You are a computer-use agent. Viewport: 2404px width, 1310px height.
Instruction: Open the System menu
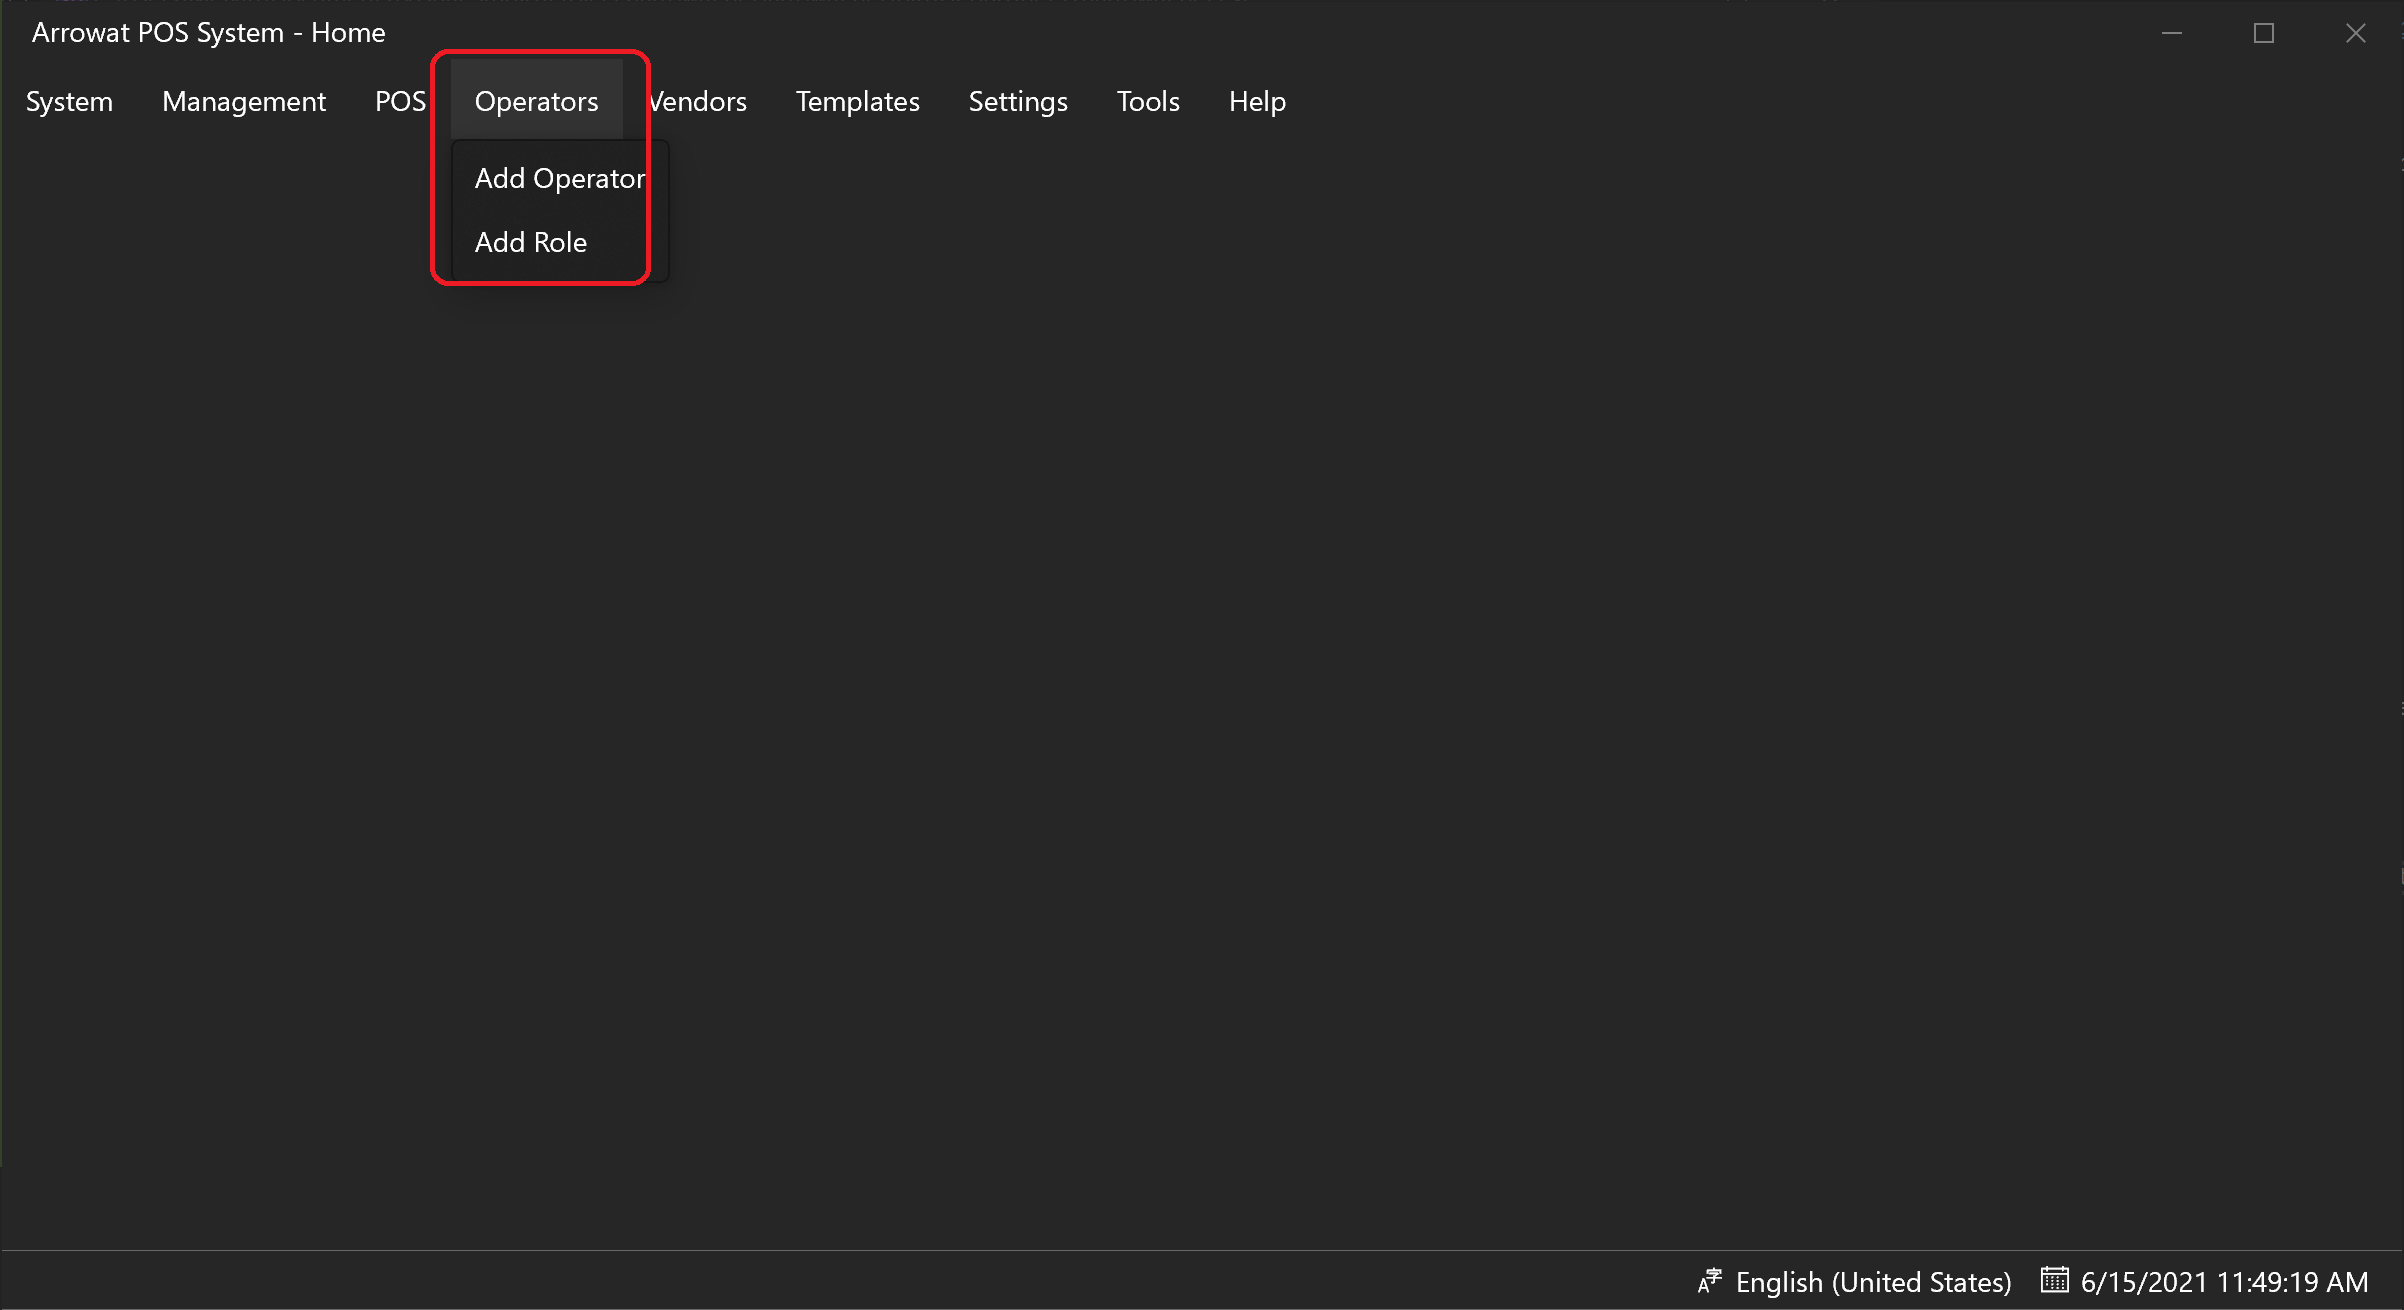coord(69,101)
